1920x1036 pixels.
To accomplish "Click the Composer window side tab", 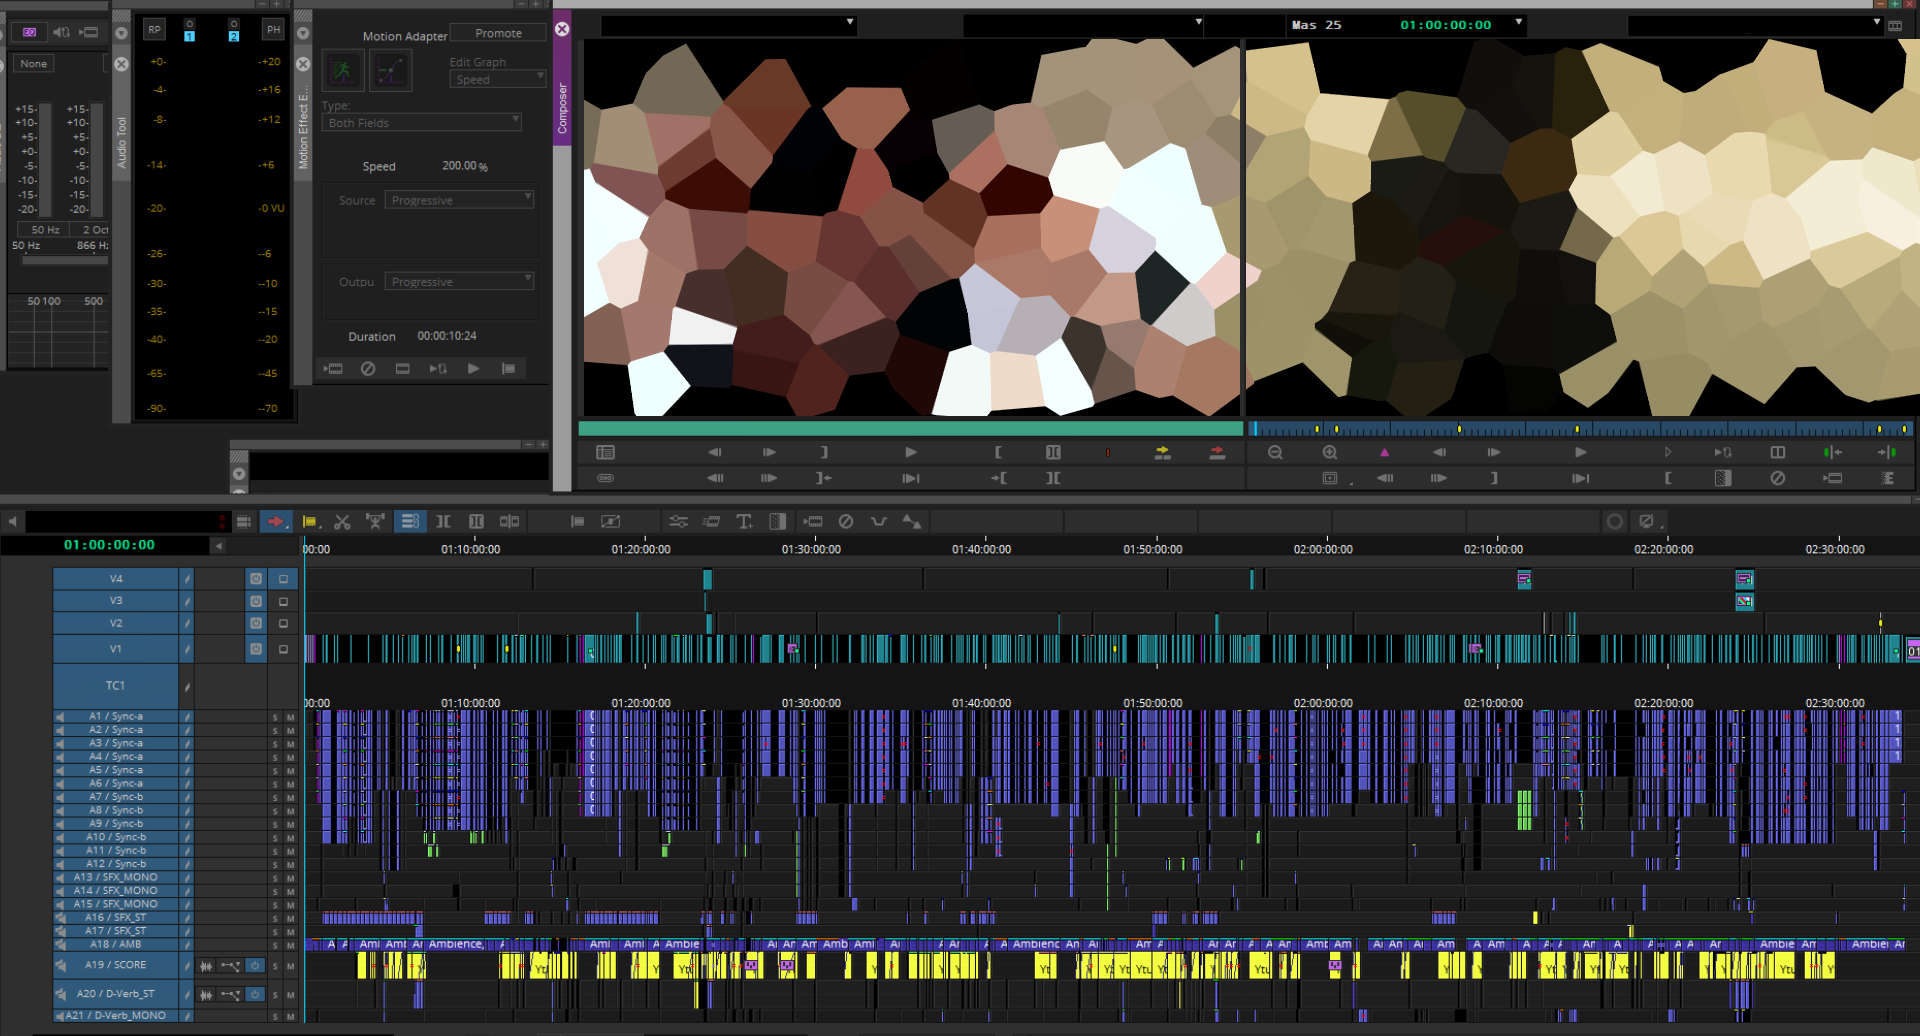I will [562, 108].
